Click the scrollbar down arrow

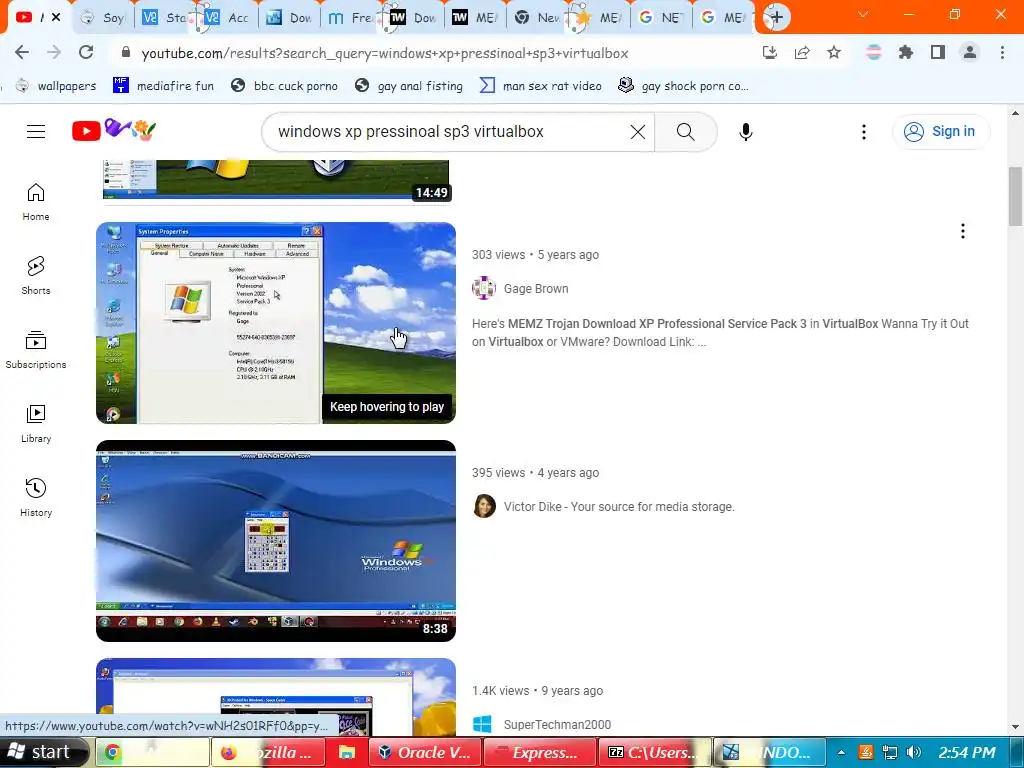[1016, 726]
